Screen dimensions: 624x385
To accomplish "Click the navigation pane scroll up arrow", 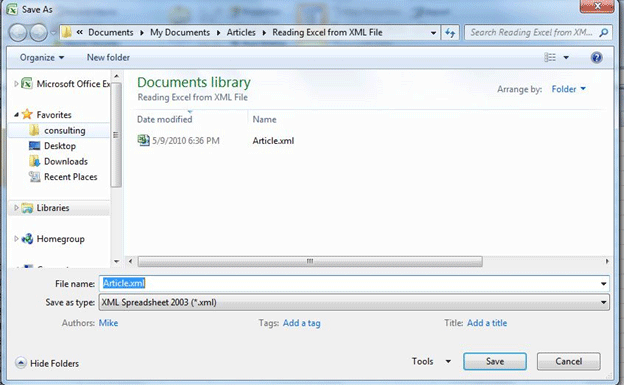I will pyautogui.click(x=116, y=76).
